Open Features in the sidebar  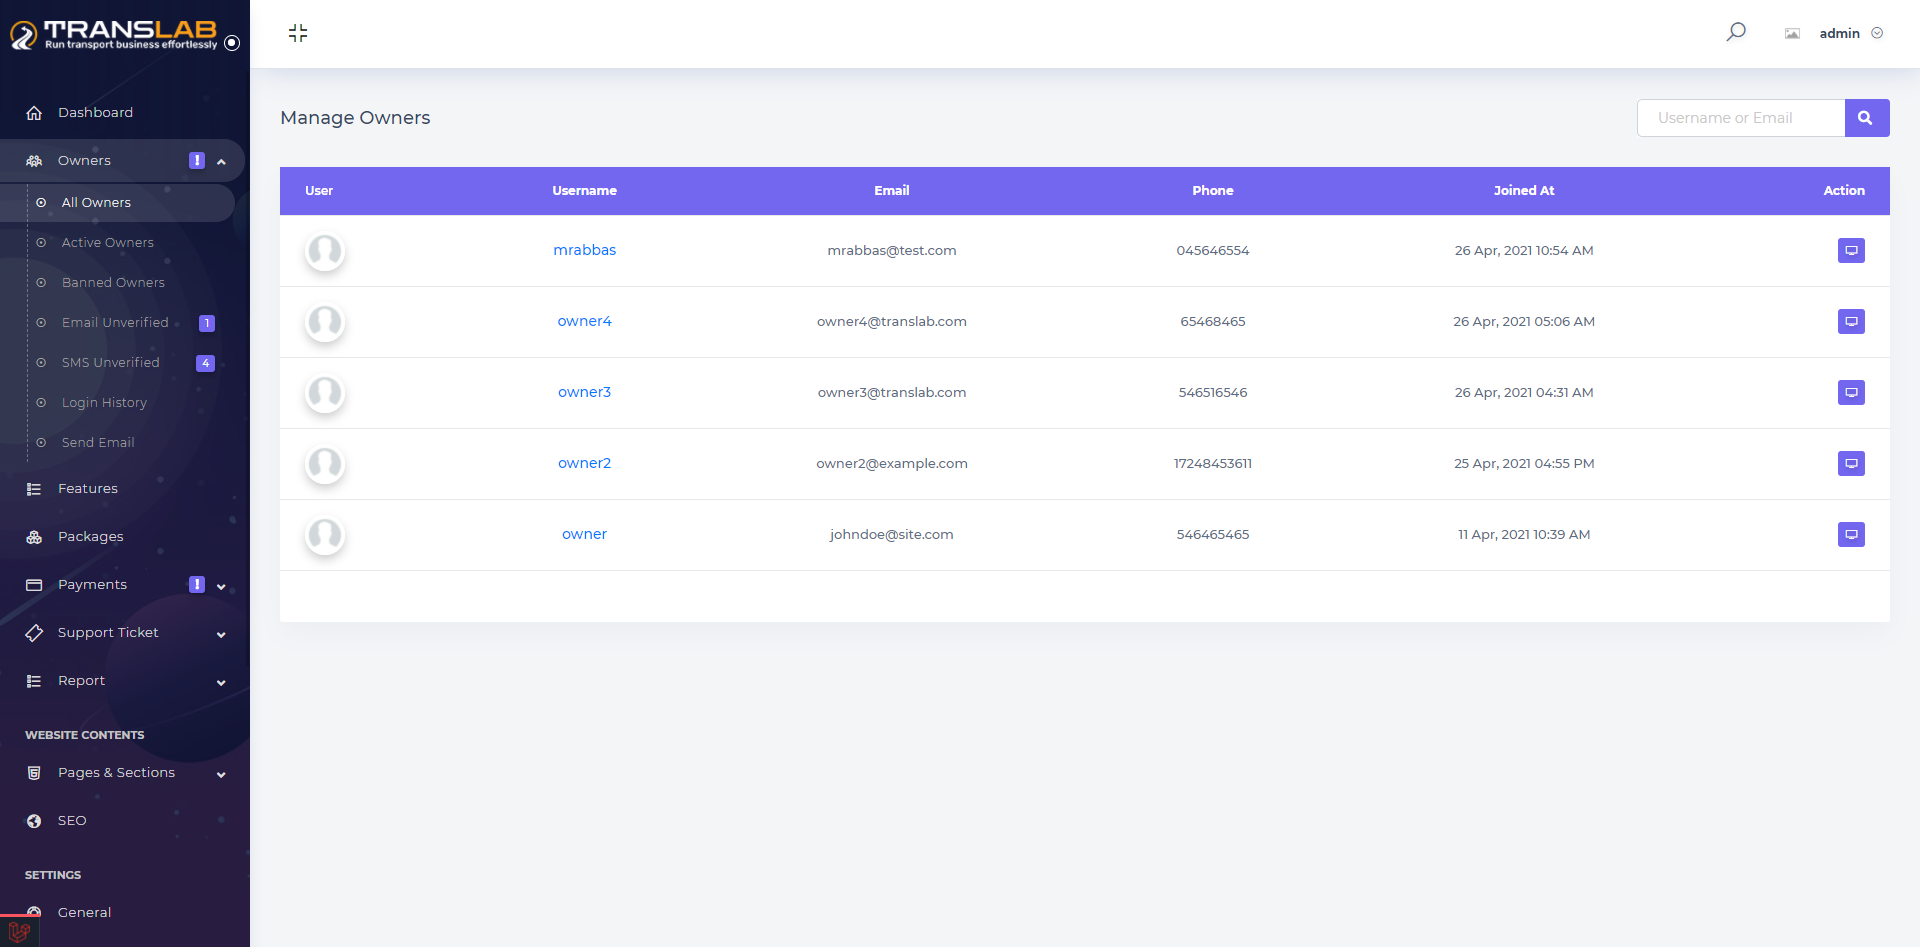tap(88, 489)
